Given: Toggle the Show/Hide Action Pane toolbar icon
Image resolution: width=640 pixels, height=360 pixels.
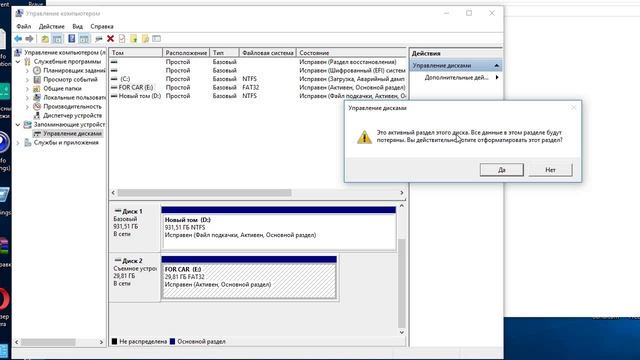Looking at the screenshot, I should (x=84, y=39).
